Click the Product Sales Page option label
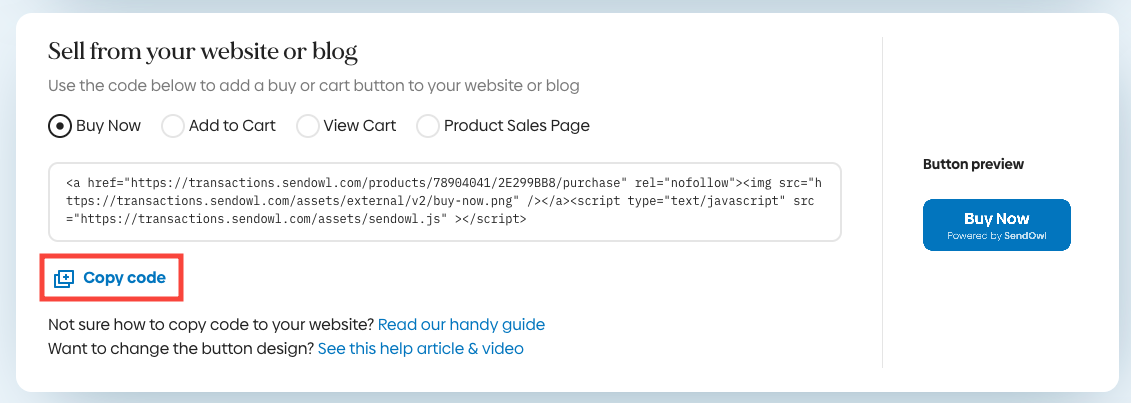 516,126
